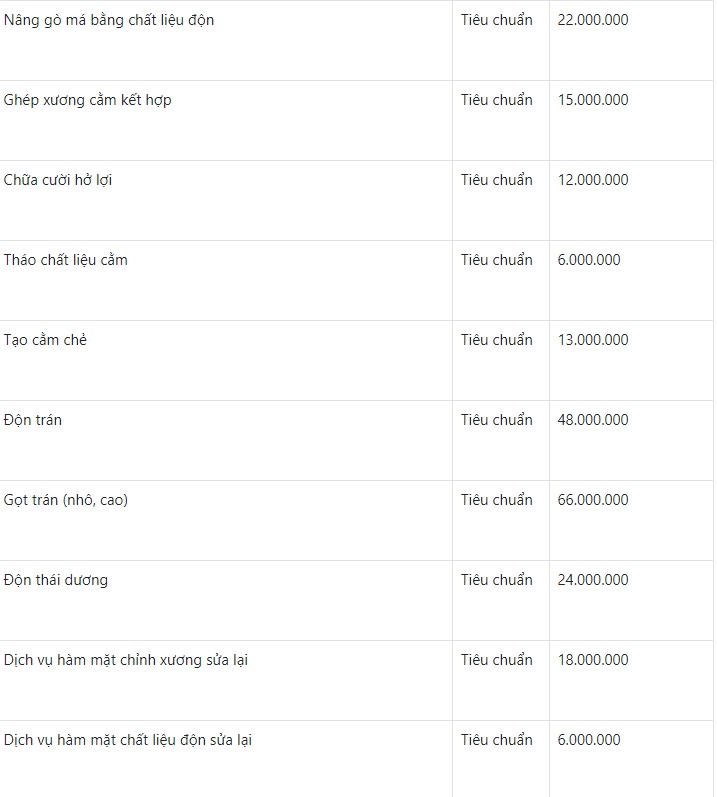The image size is (717, 797).
Task: Click the 6.000.000 price for Tháo chất liệu cằm
Action: [x=589, y=260]
